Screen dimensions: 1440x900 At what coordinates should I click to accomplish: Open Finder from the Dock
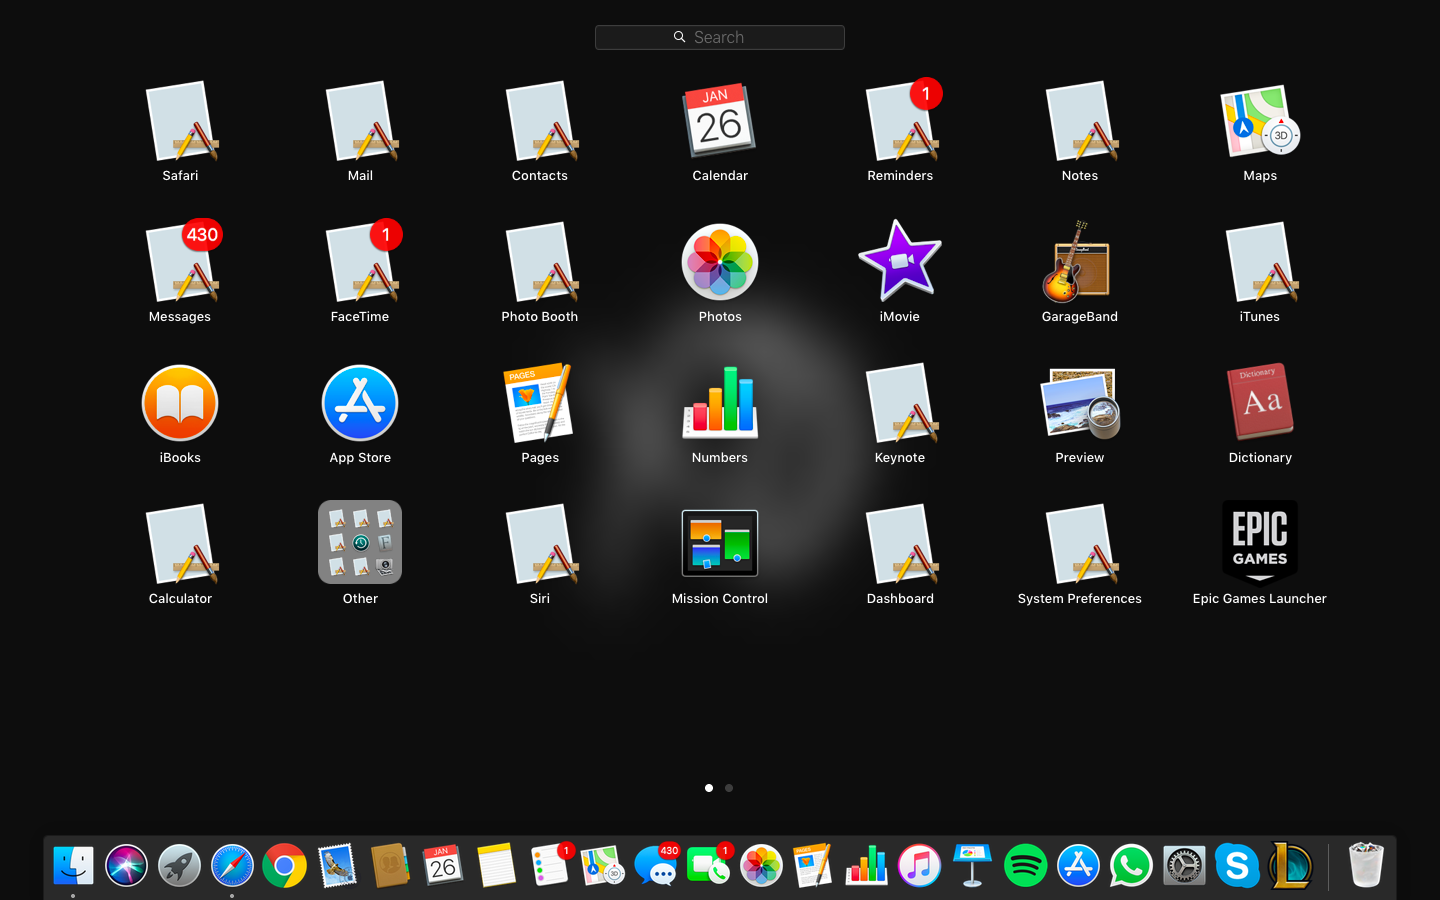pos(73,866)
